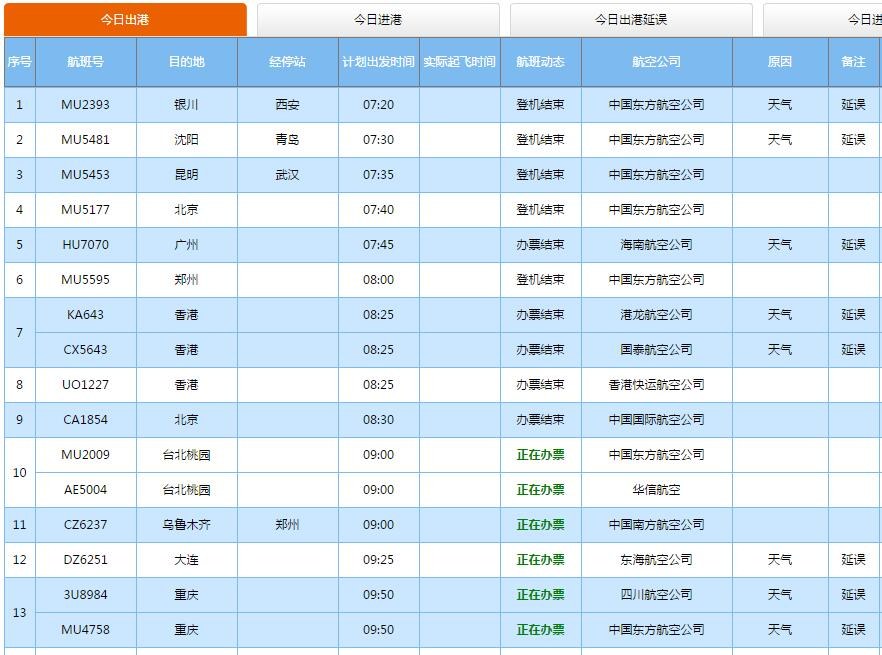Click airline 中国国际航空公司
Screen dimensions: 882x655
pos(656,420)
